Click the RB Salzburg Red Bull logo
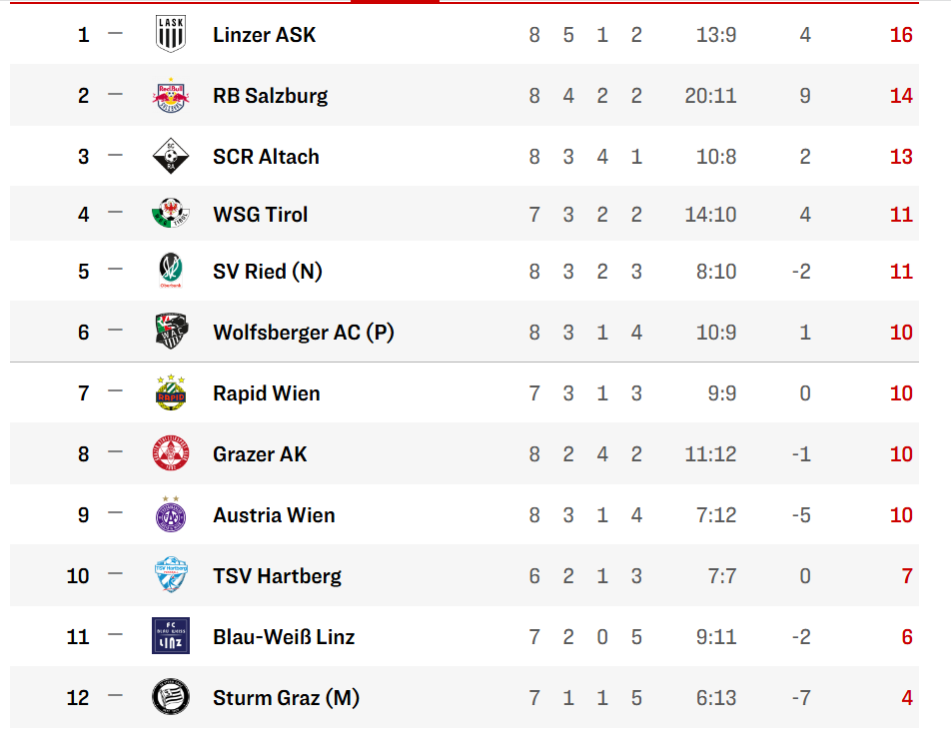951x750 pixels. click(x=170, y=96)
